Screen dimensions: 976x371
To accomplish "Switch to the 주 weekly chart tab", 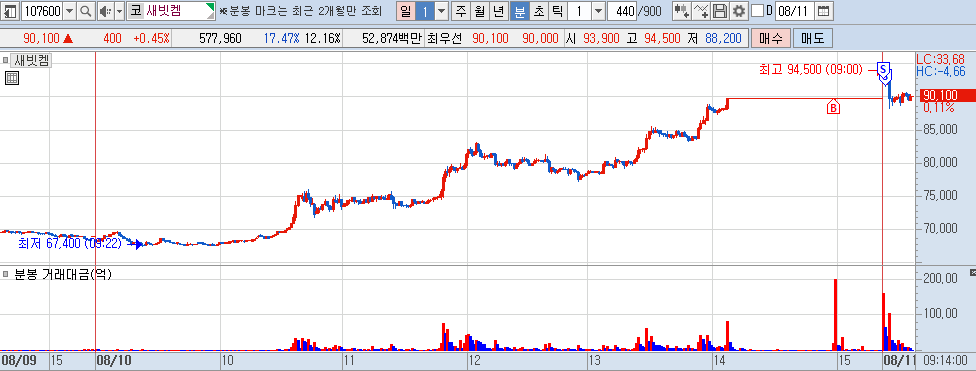I will tap(461, 11).
